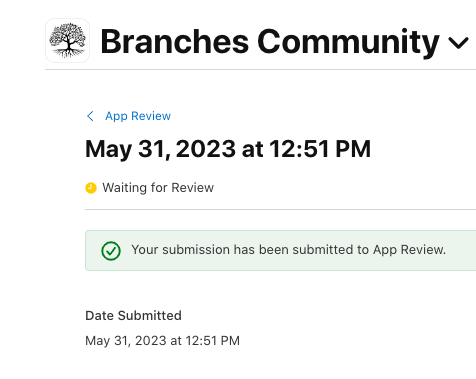476x379 pixels.
Task: Click the Branches Community tree app icon
Action: (x=67, y=40)
